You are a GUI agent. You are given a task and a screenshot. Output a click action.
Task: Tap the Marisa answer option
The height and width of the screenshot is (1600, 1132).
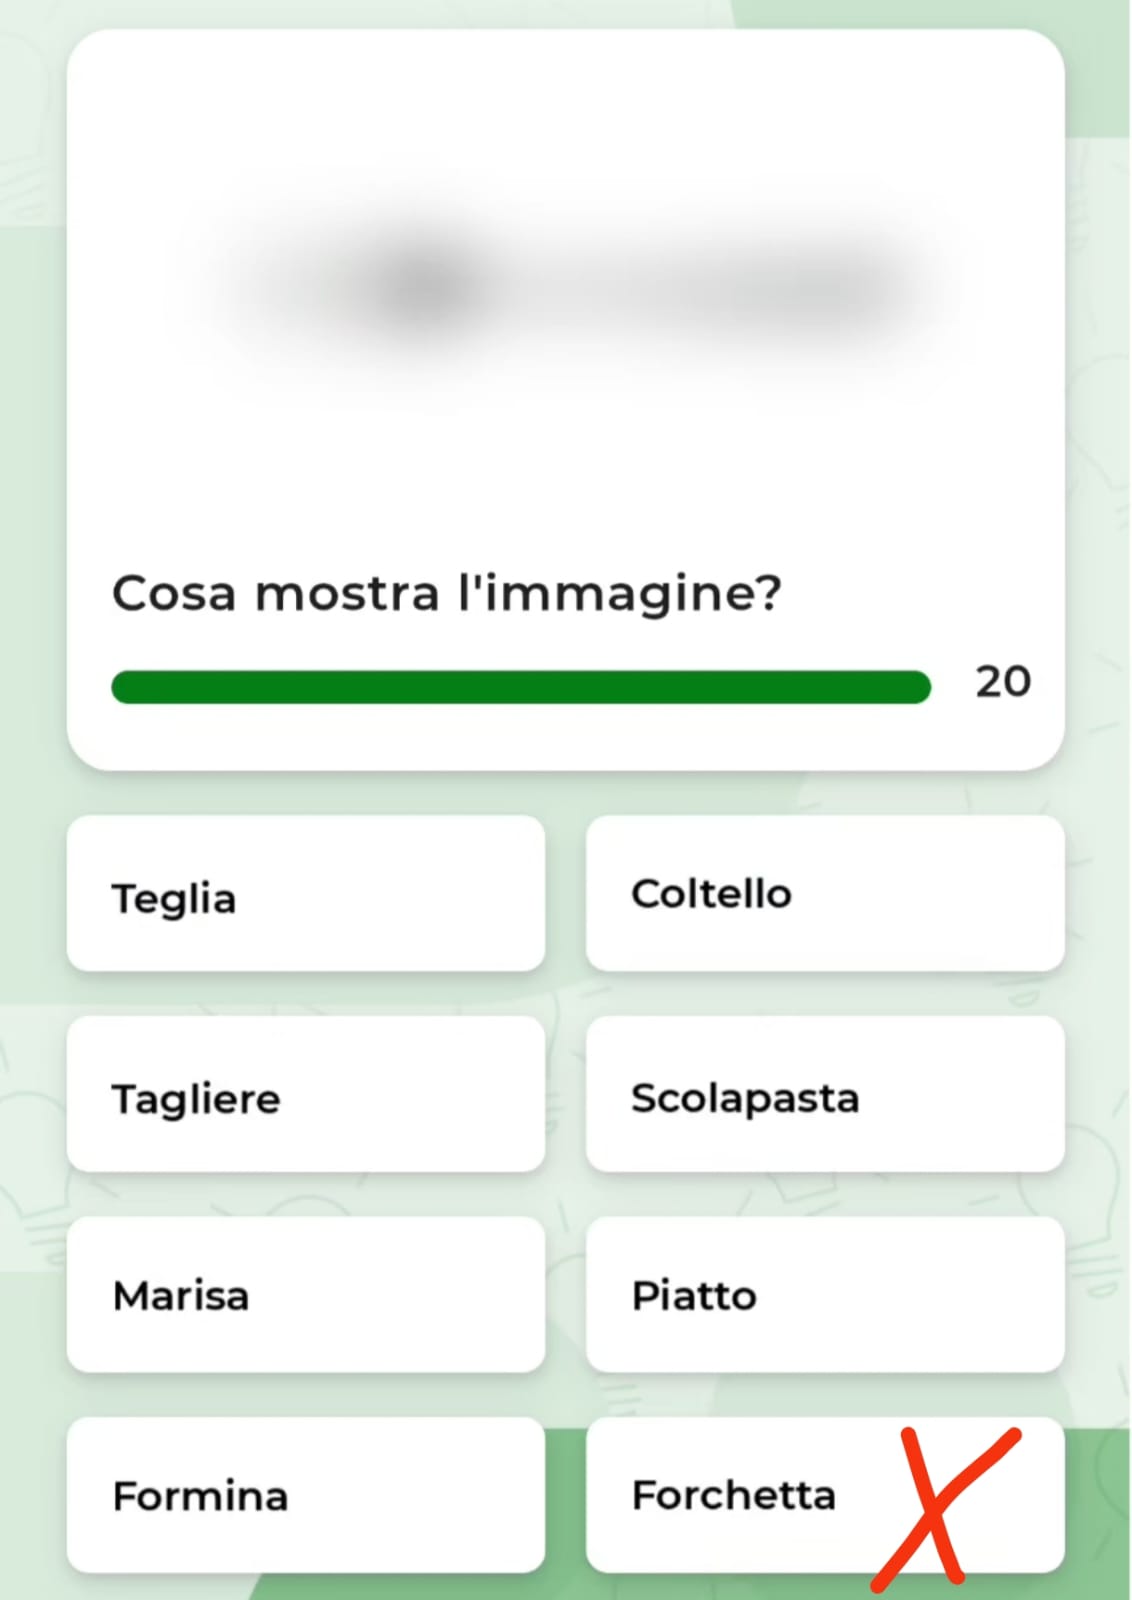pyautogui.click(x=305, y=1295)
